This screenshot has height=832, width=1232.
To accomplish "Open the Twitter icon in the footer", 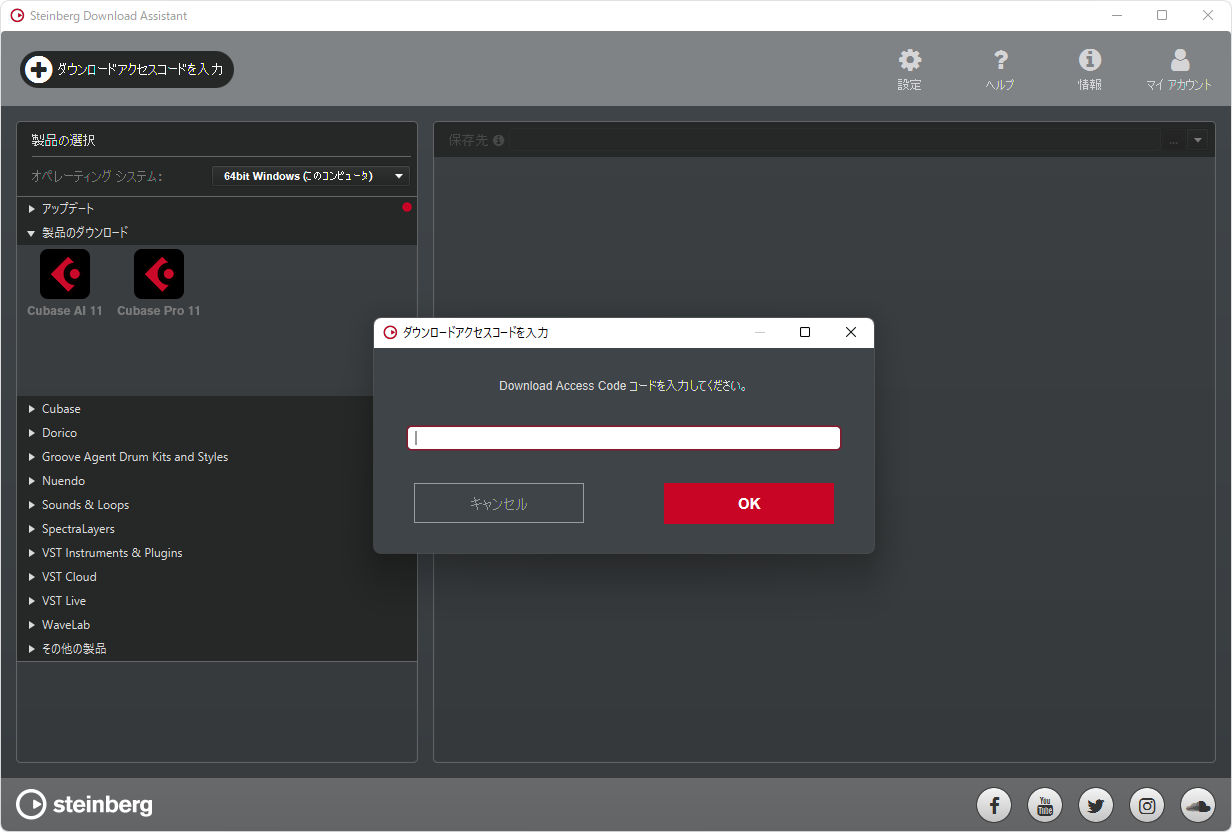I will pos(1096,805).
